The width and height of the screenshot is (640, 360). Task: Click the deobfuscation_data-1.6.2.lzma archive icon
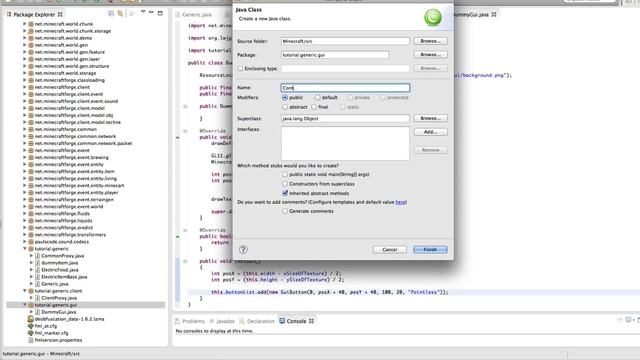[31, 319]
